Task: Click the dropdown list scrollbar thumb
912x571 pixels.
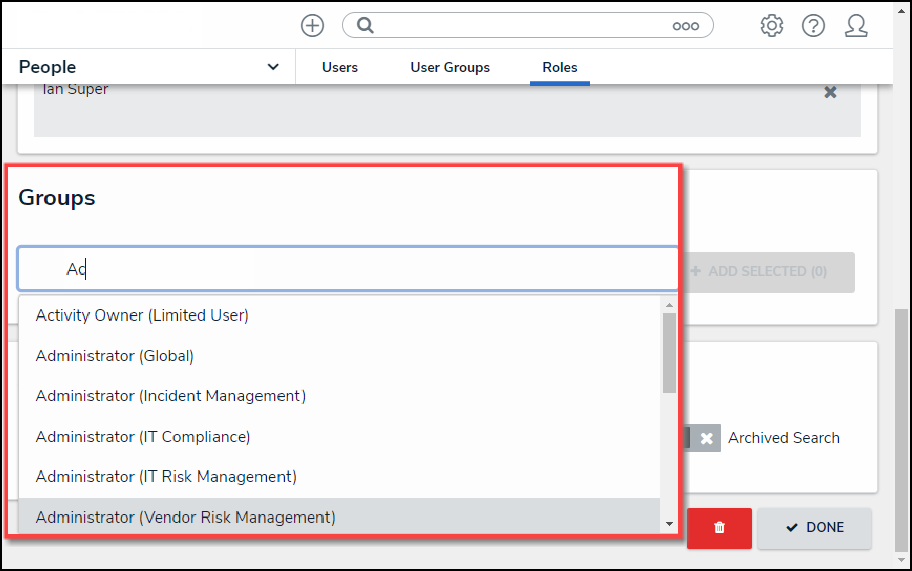Action: 669,352
